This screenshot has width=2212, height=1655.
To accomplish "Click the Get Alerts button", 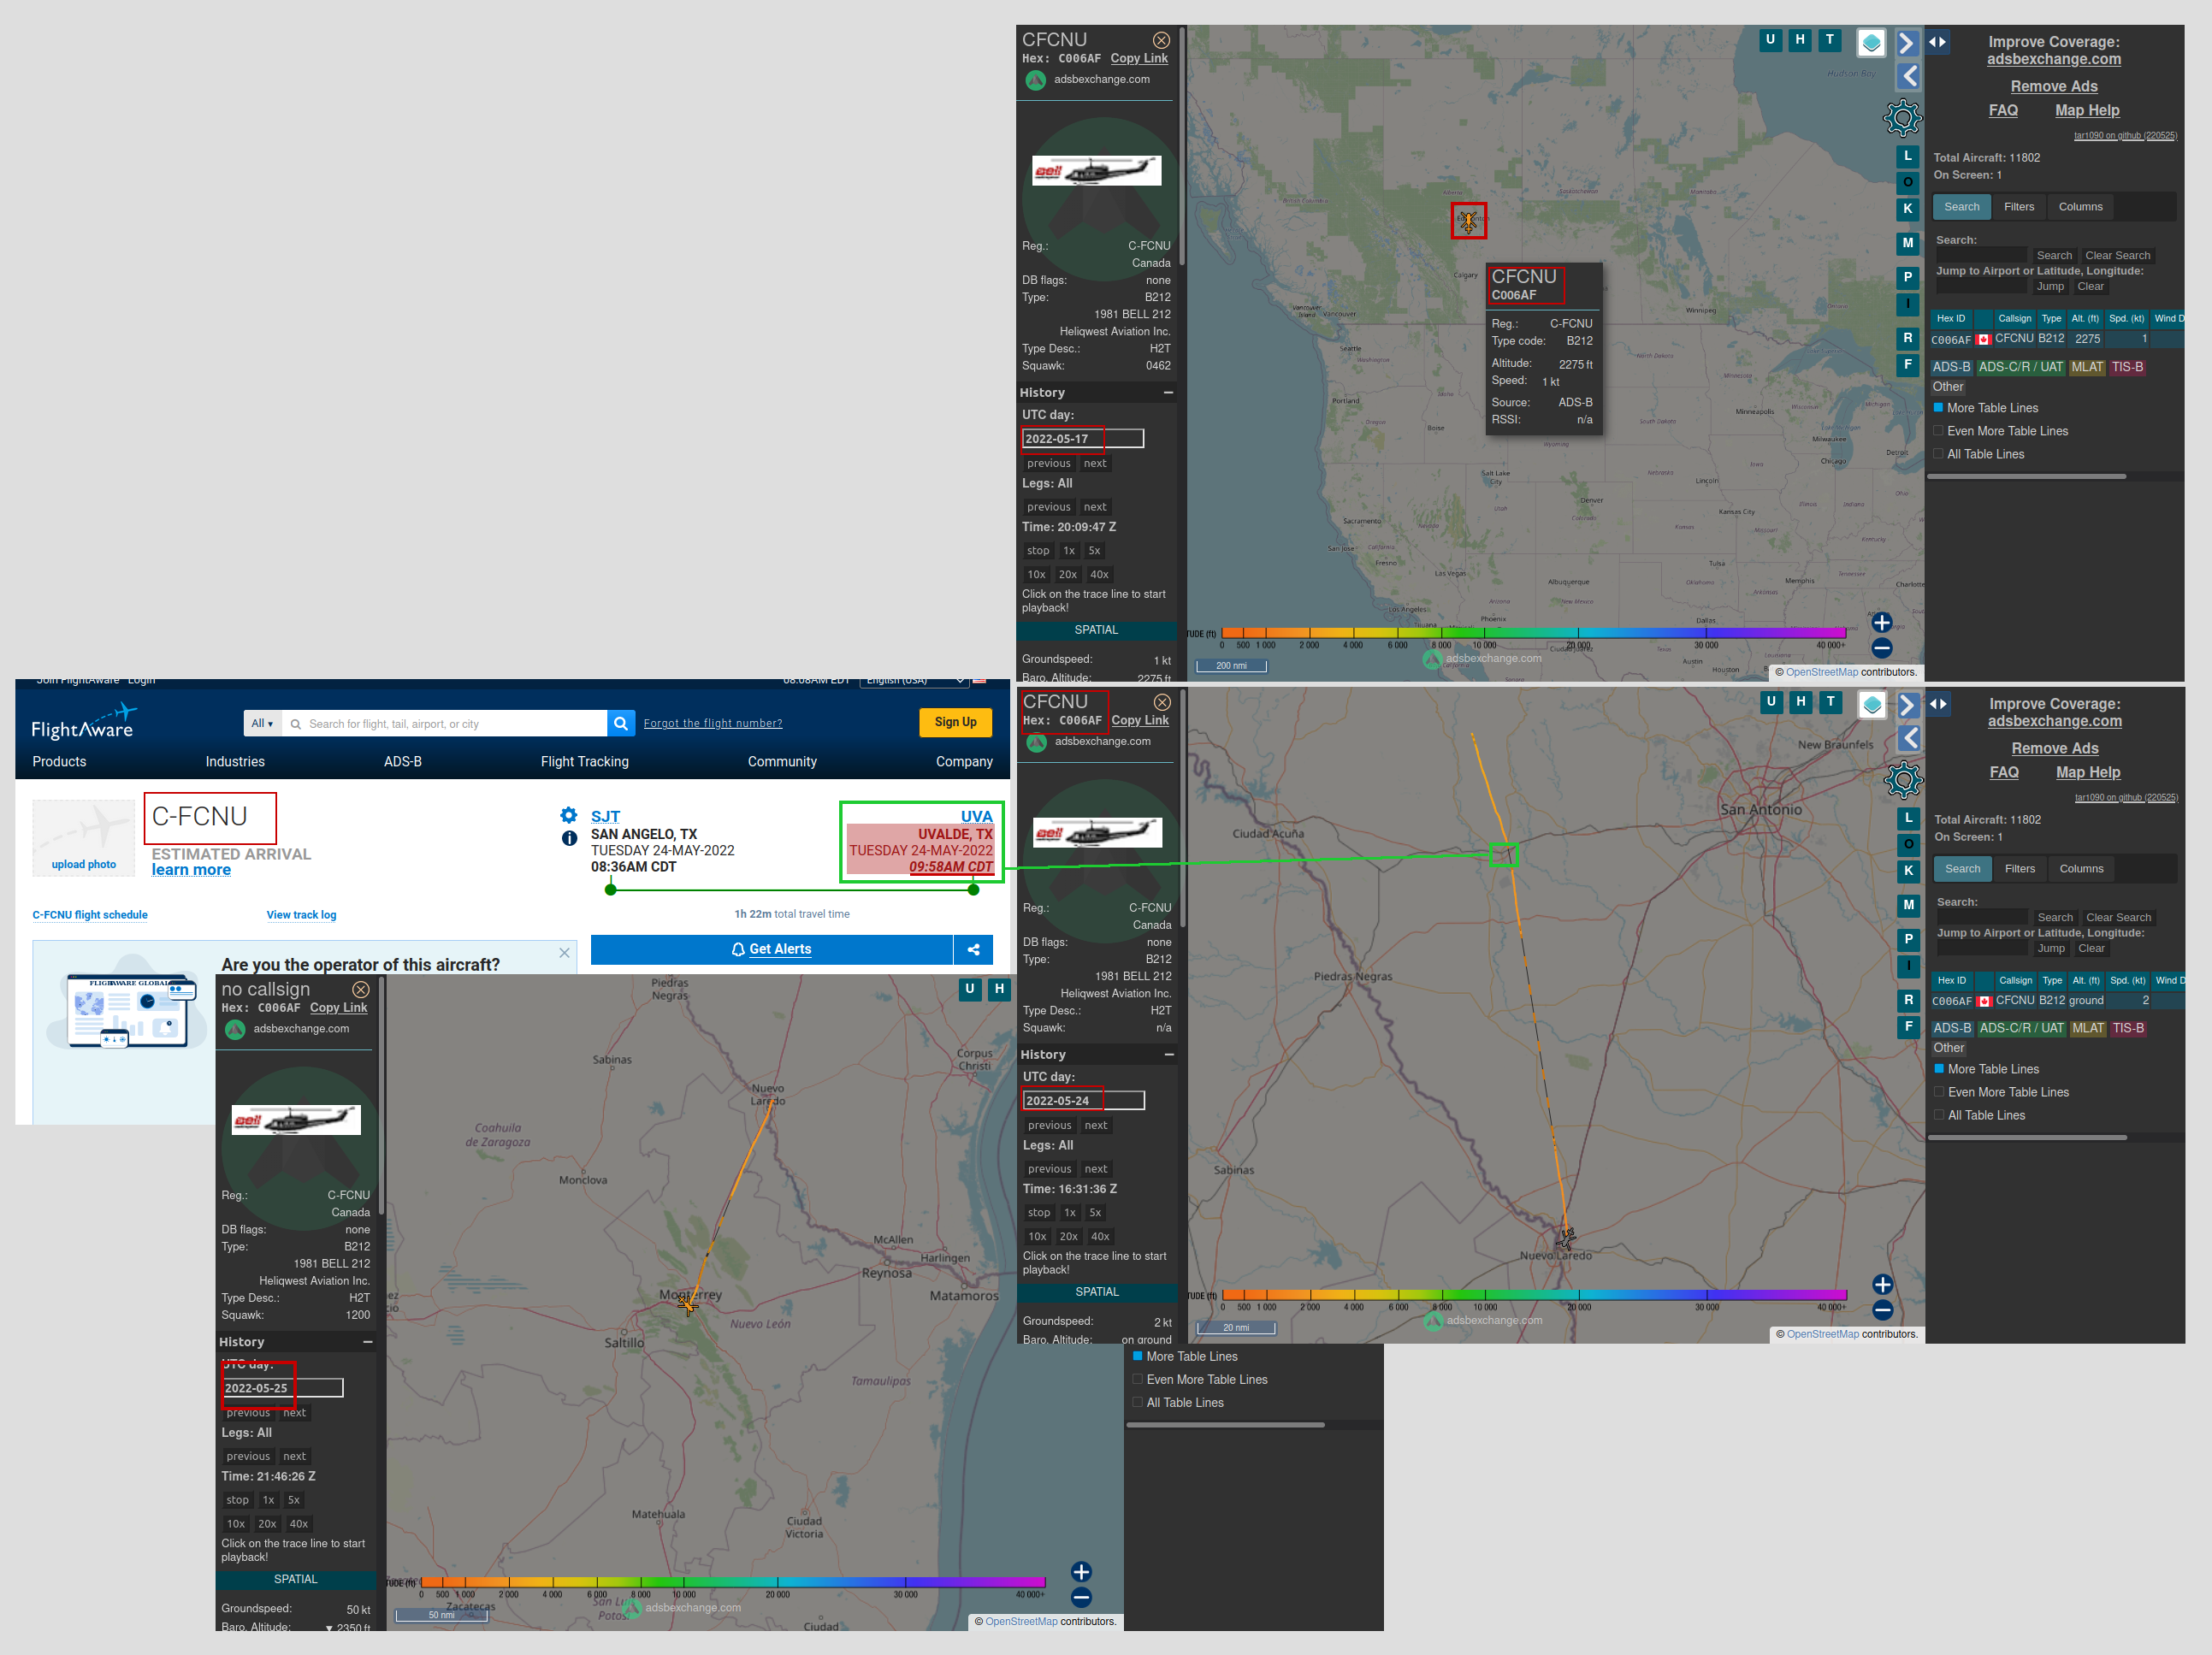I will pos(771,949).
